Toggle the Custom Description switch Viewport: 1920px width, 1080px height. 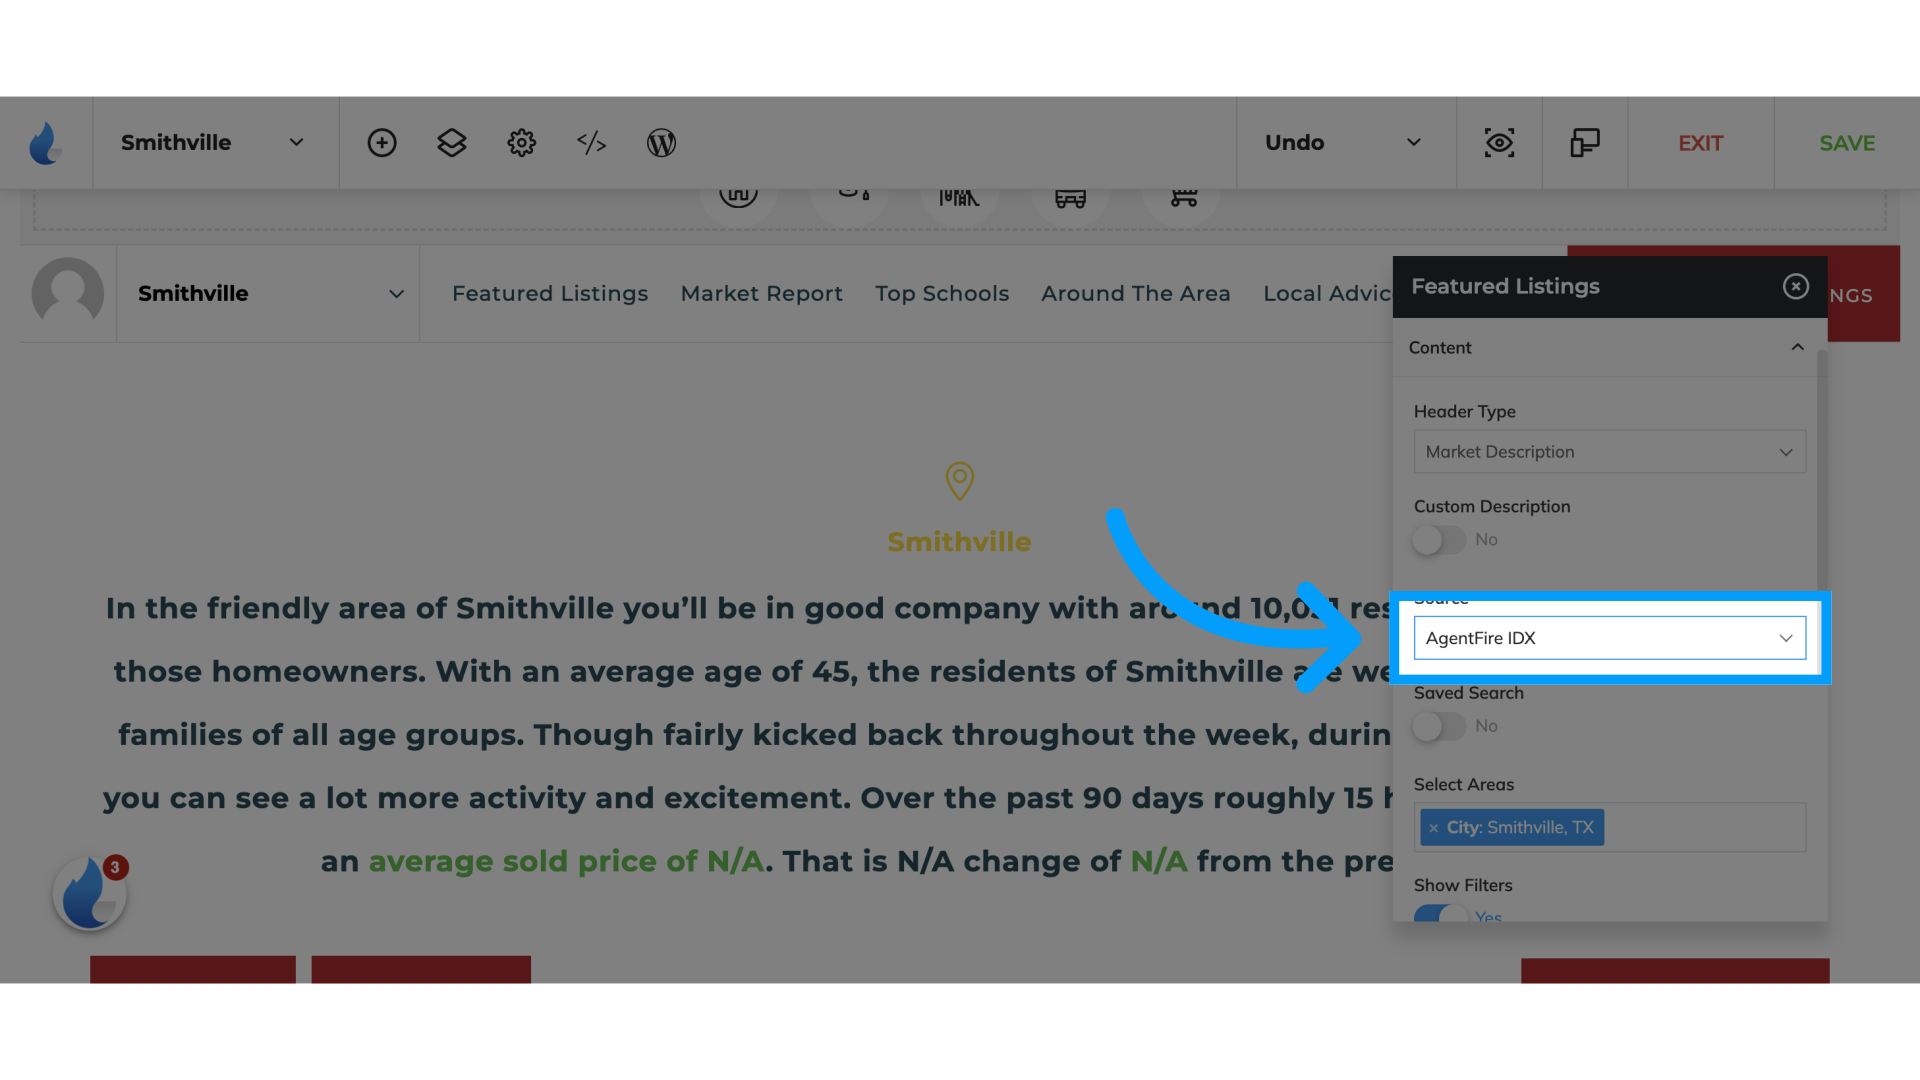point(1439,539)
